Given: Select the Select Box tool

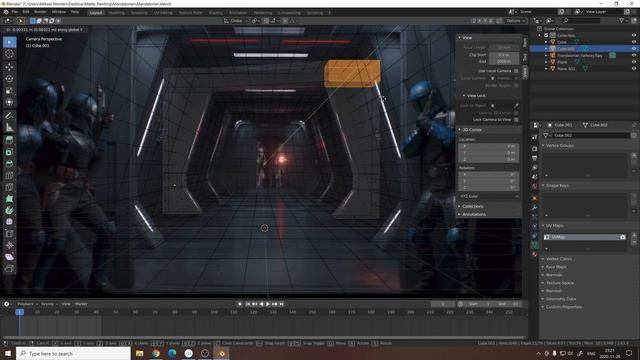Looking at the screenshot, I should pyautogui.click(x=9, y=42).
